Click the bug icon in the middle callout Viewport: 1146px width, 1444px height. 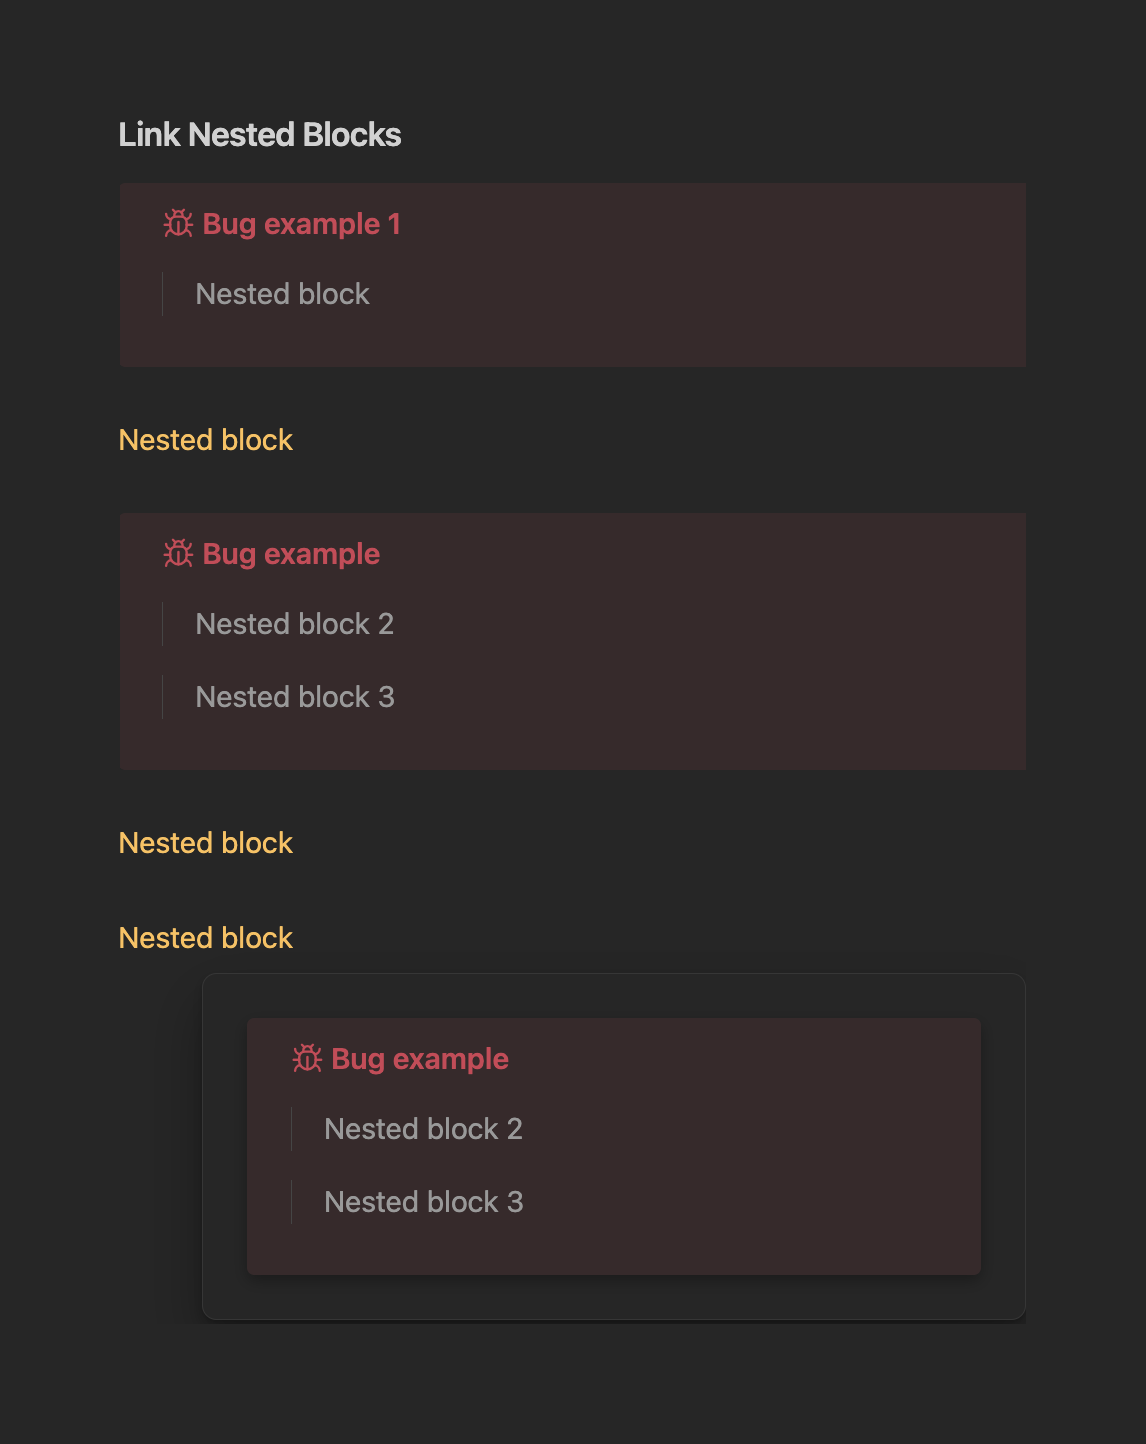tap(178, 553)
